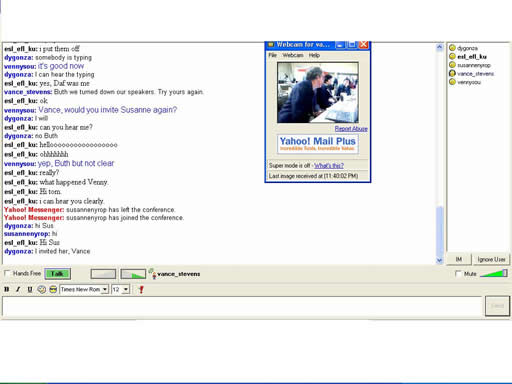Close the Webcam window
The image size is (512, 384).
(363, 44)
